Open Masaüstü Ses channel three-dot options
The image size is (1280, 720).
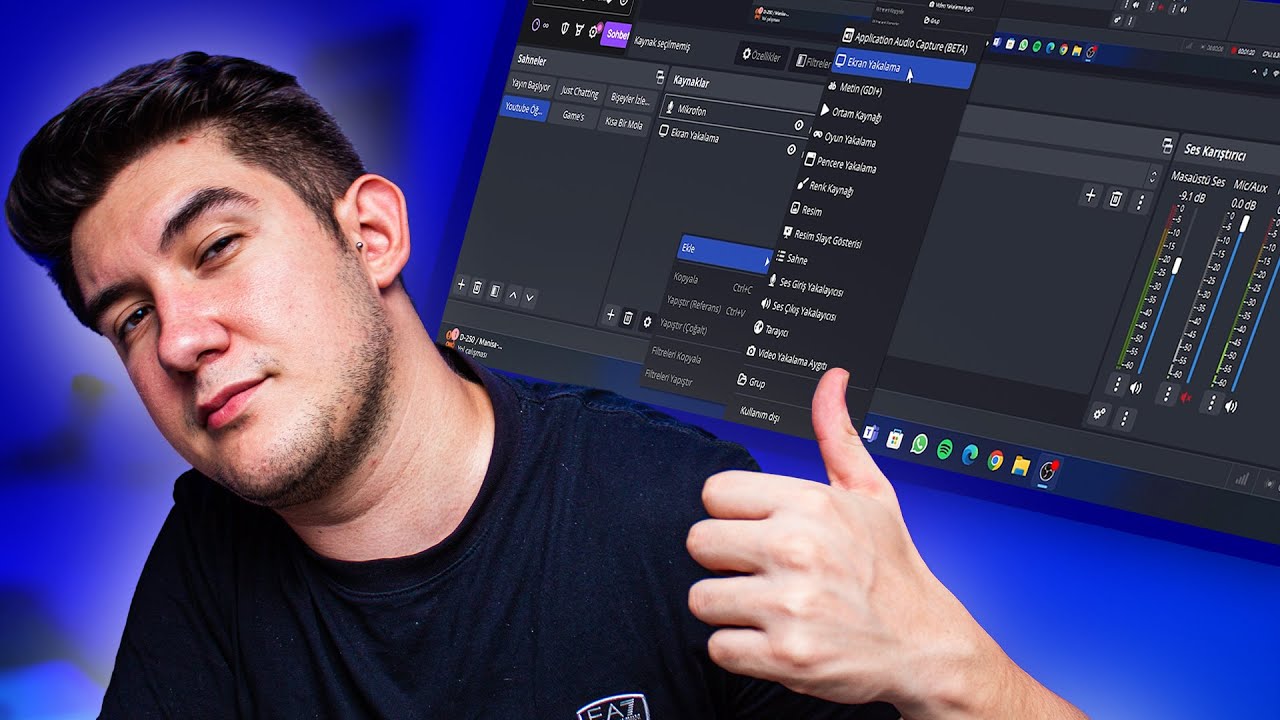[x=1117, y=384]
